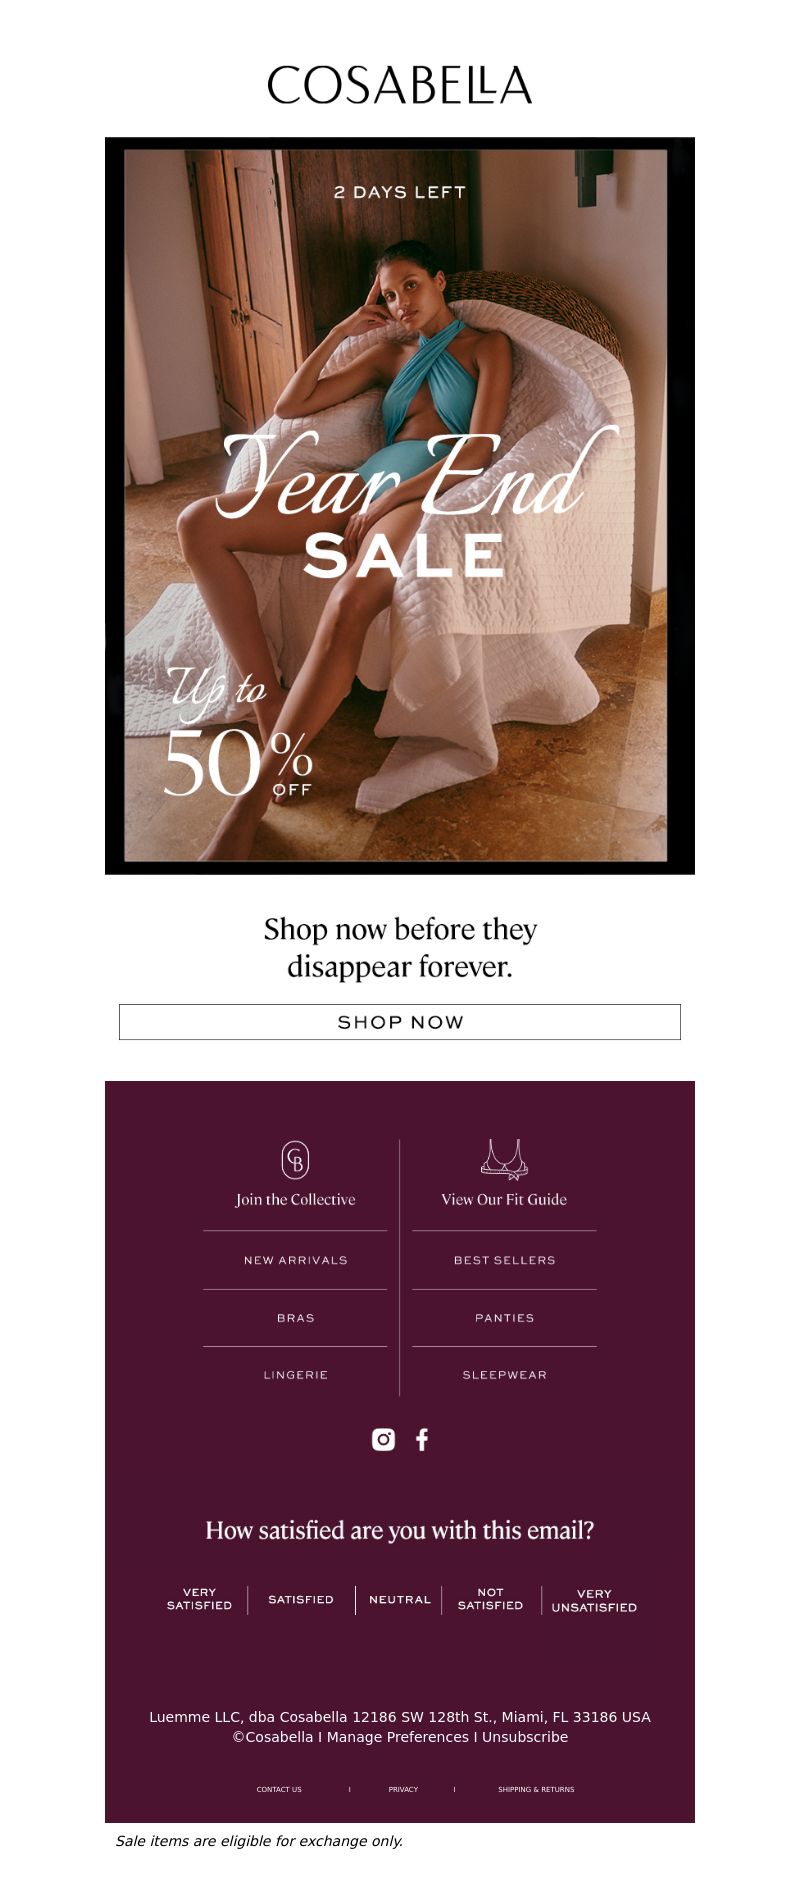Viewport: 800px width, 1879px height.
Task: Click the Unsubscribe link
Action: click(x=525, y=1737)
